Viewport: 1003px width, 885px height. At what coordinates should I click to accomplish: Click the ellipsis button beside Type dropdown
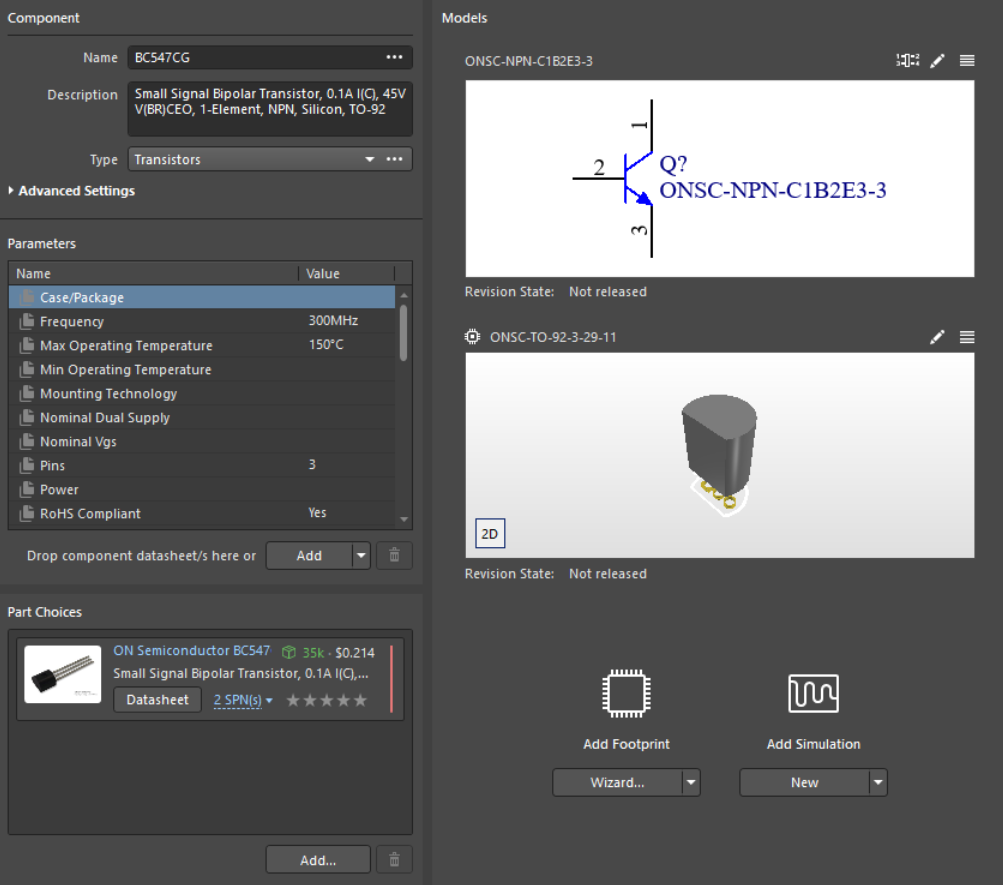coord(395,159)
